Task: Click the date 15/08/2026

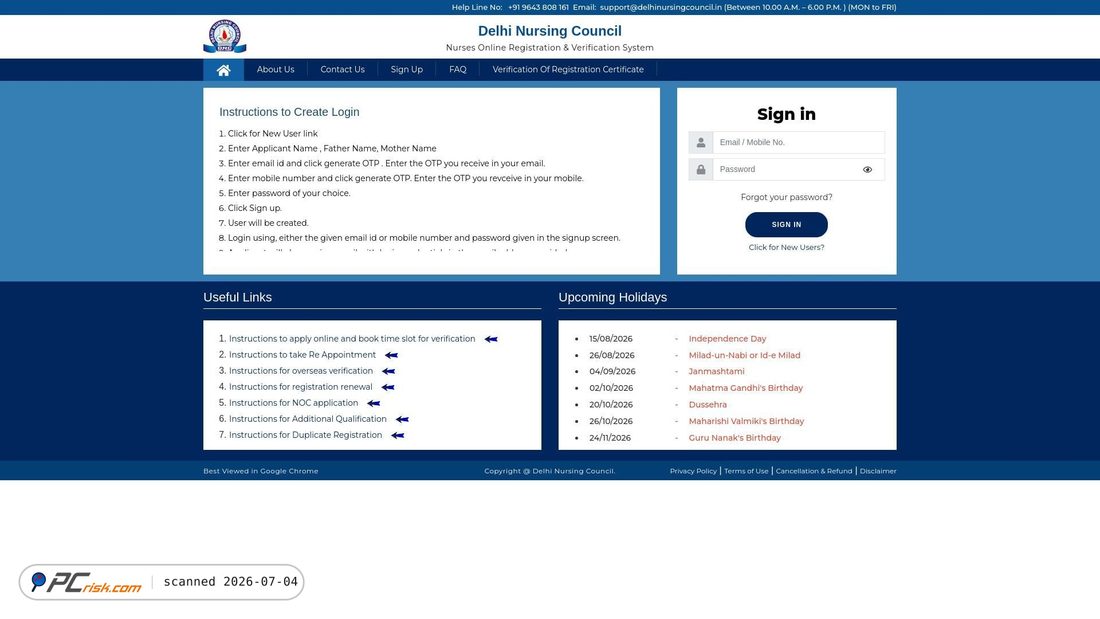Action: (611, 339)
